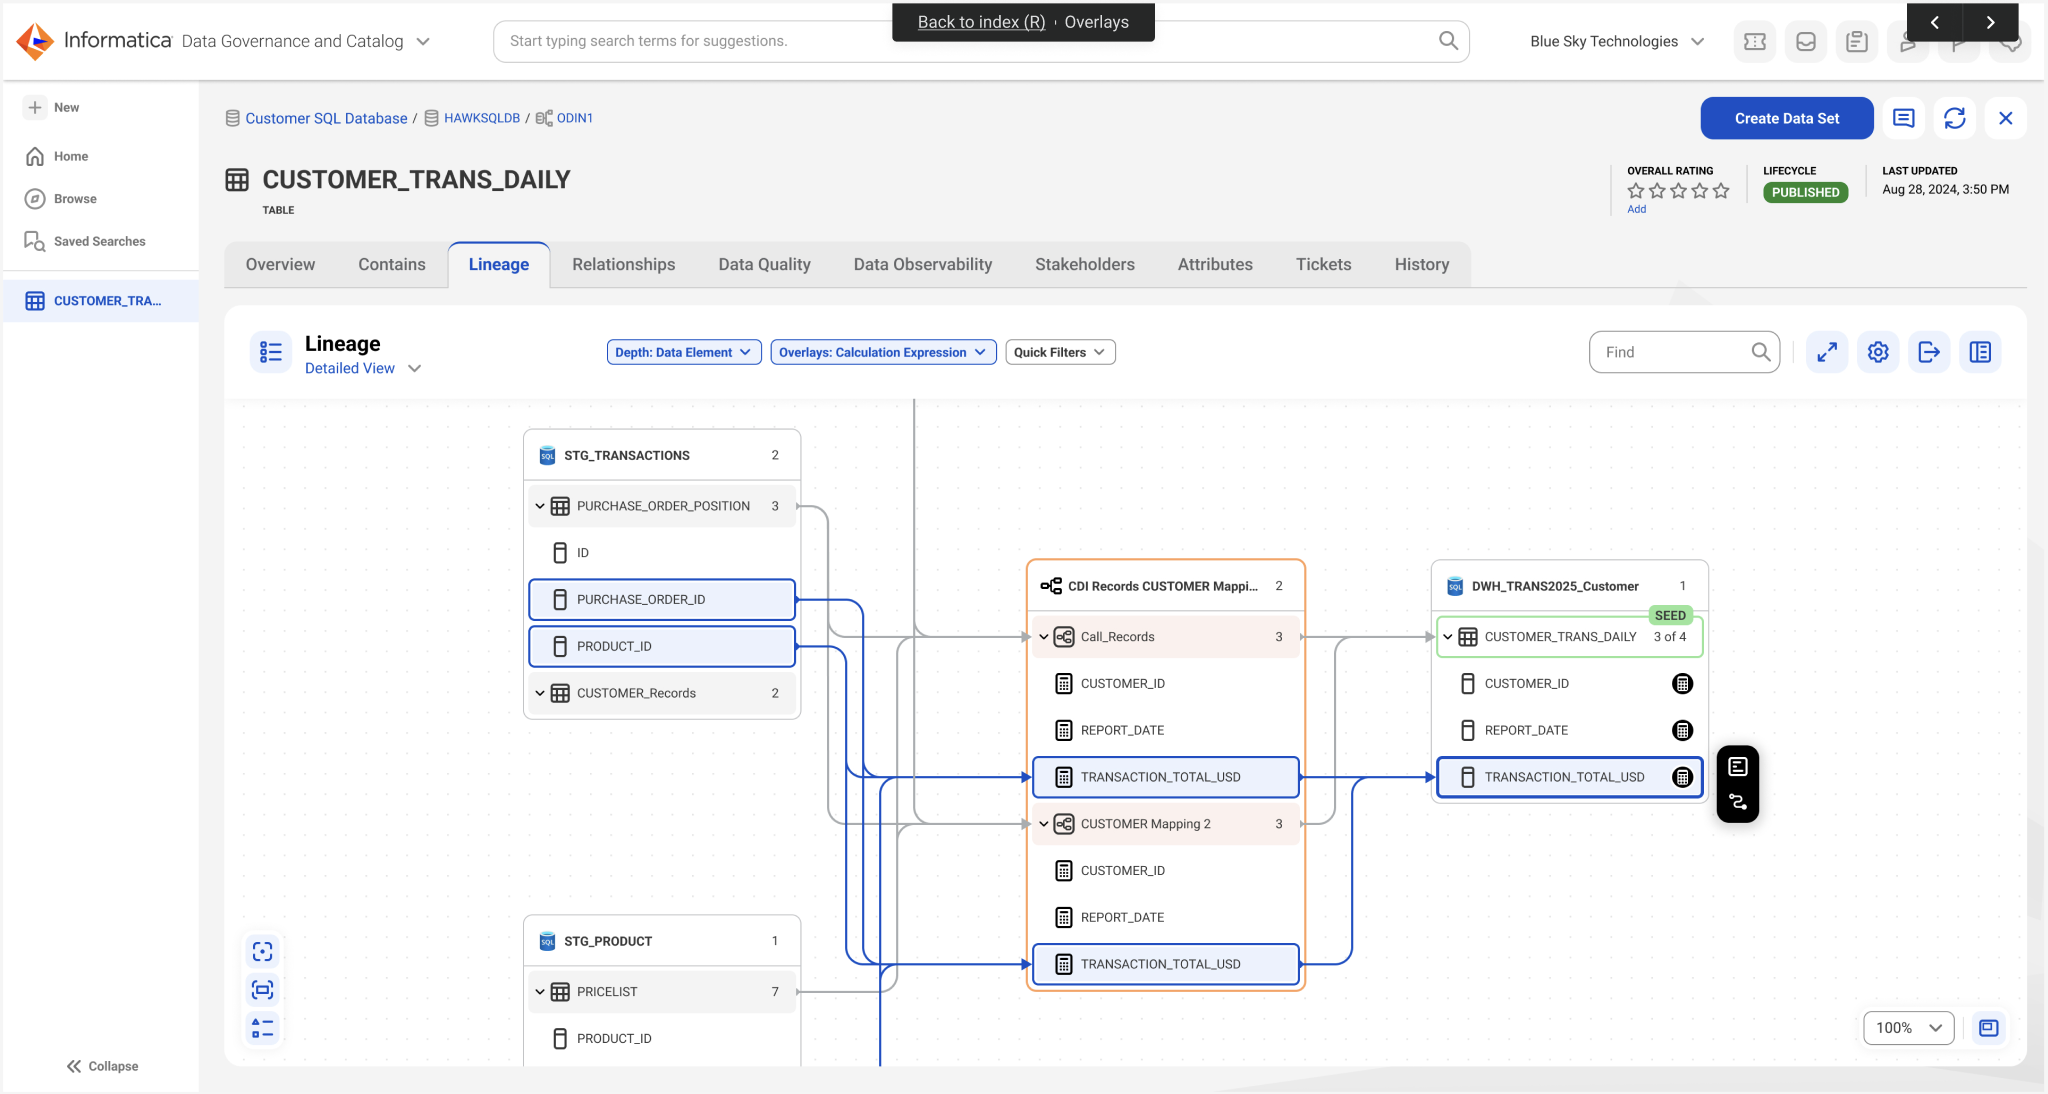This screenshot has height=1094, width=2048.
Task: Open the Relationships tab
Action: [x=624, y=264]
